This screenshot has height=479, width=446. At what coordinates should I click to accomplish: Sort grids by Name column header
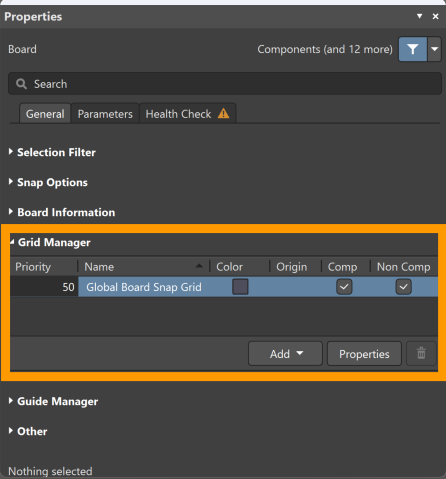144,267
